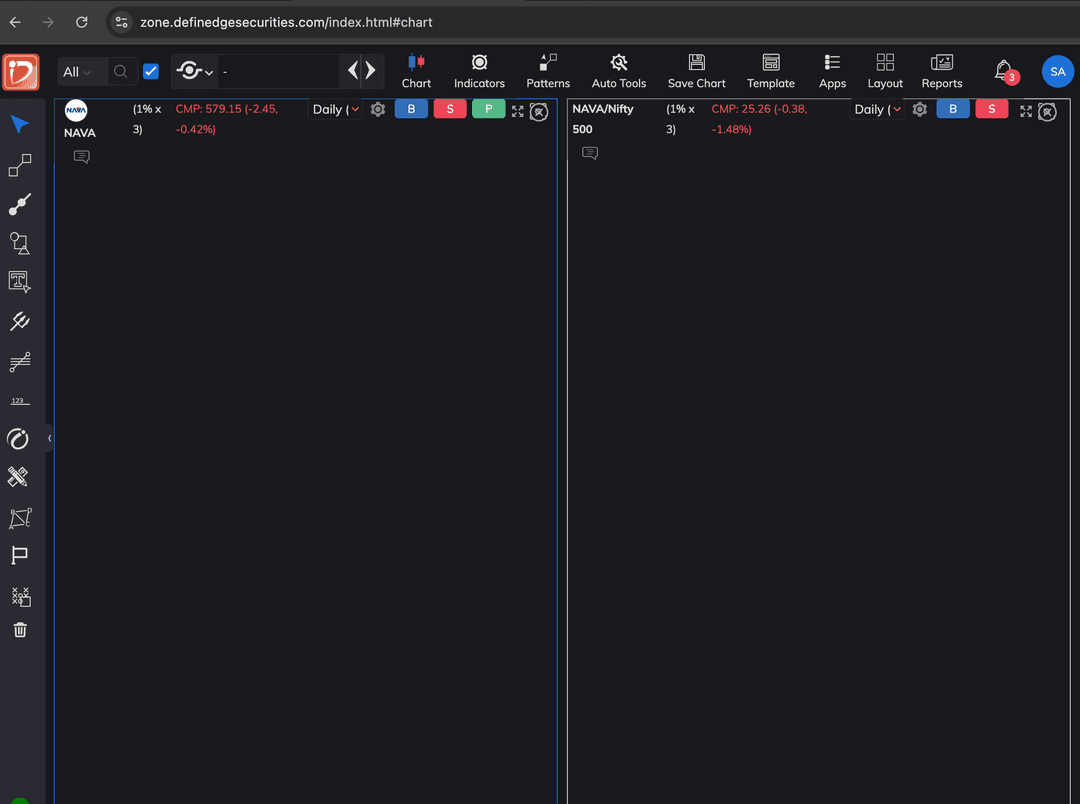This screenshot has width=1080, height=804.
Task: Open comment note on NAVA/Nifty 500 chart
Action: (590, 153)
